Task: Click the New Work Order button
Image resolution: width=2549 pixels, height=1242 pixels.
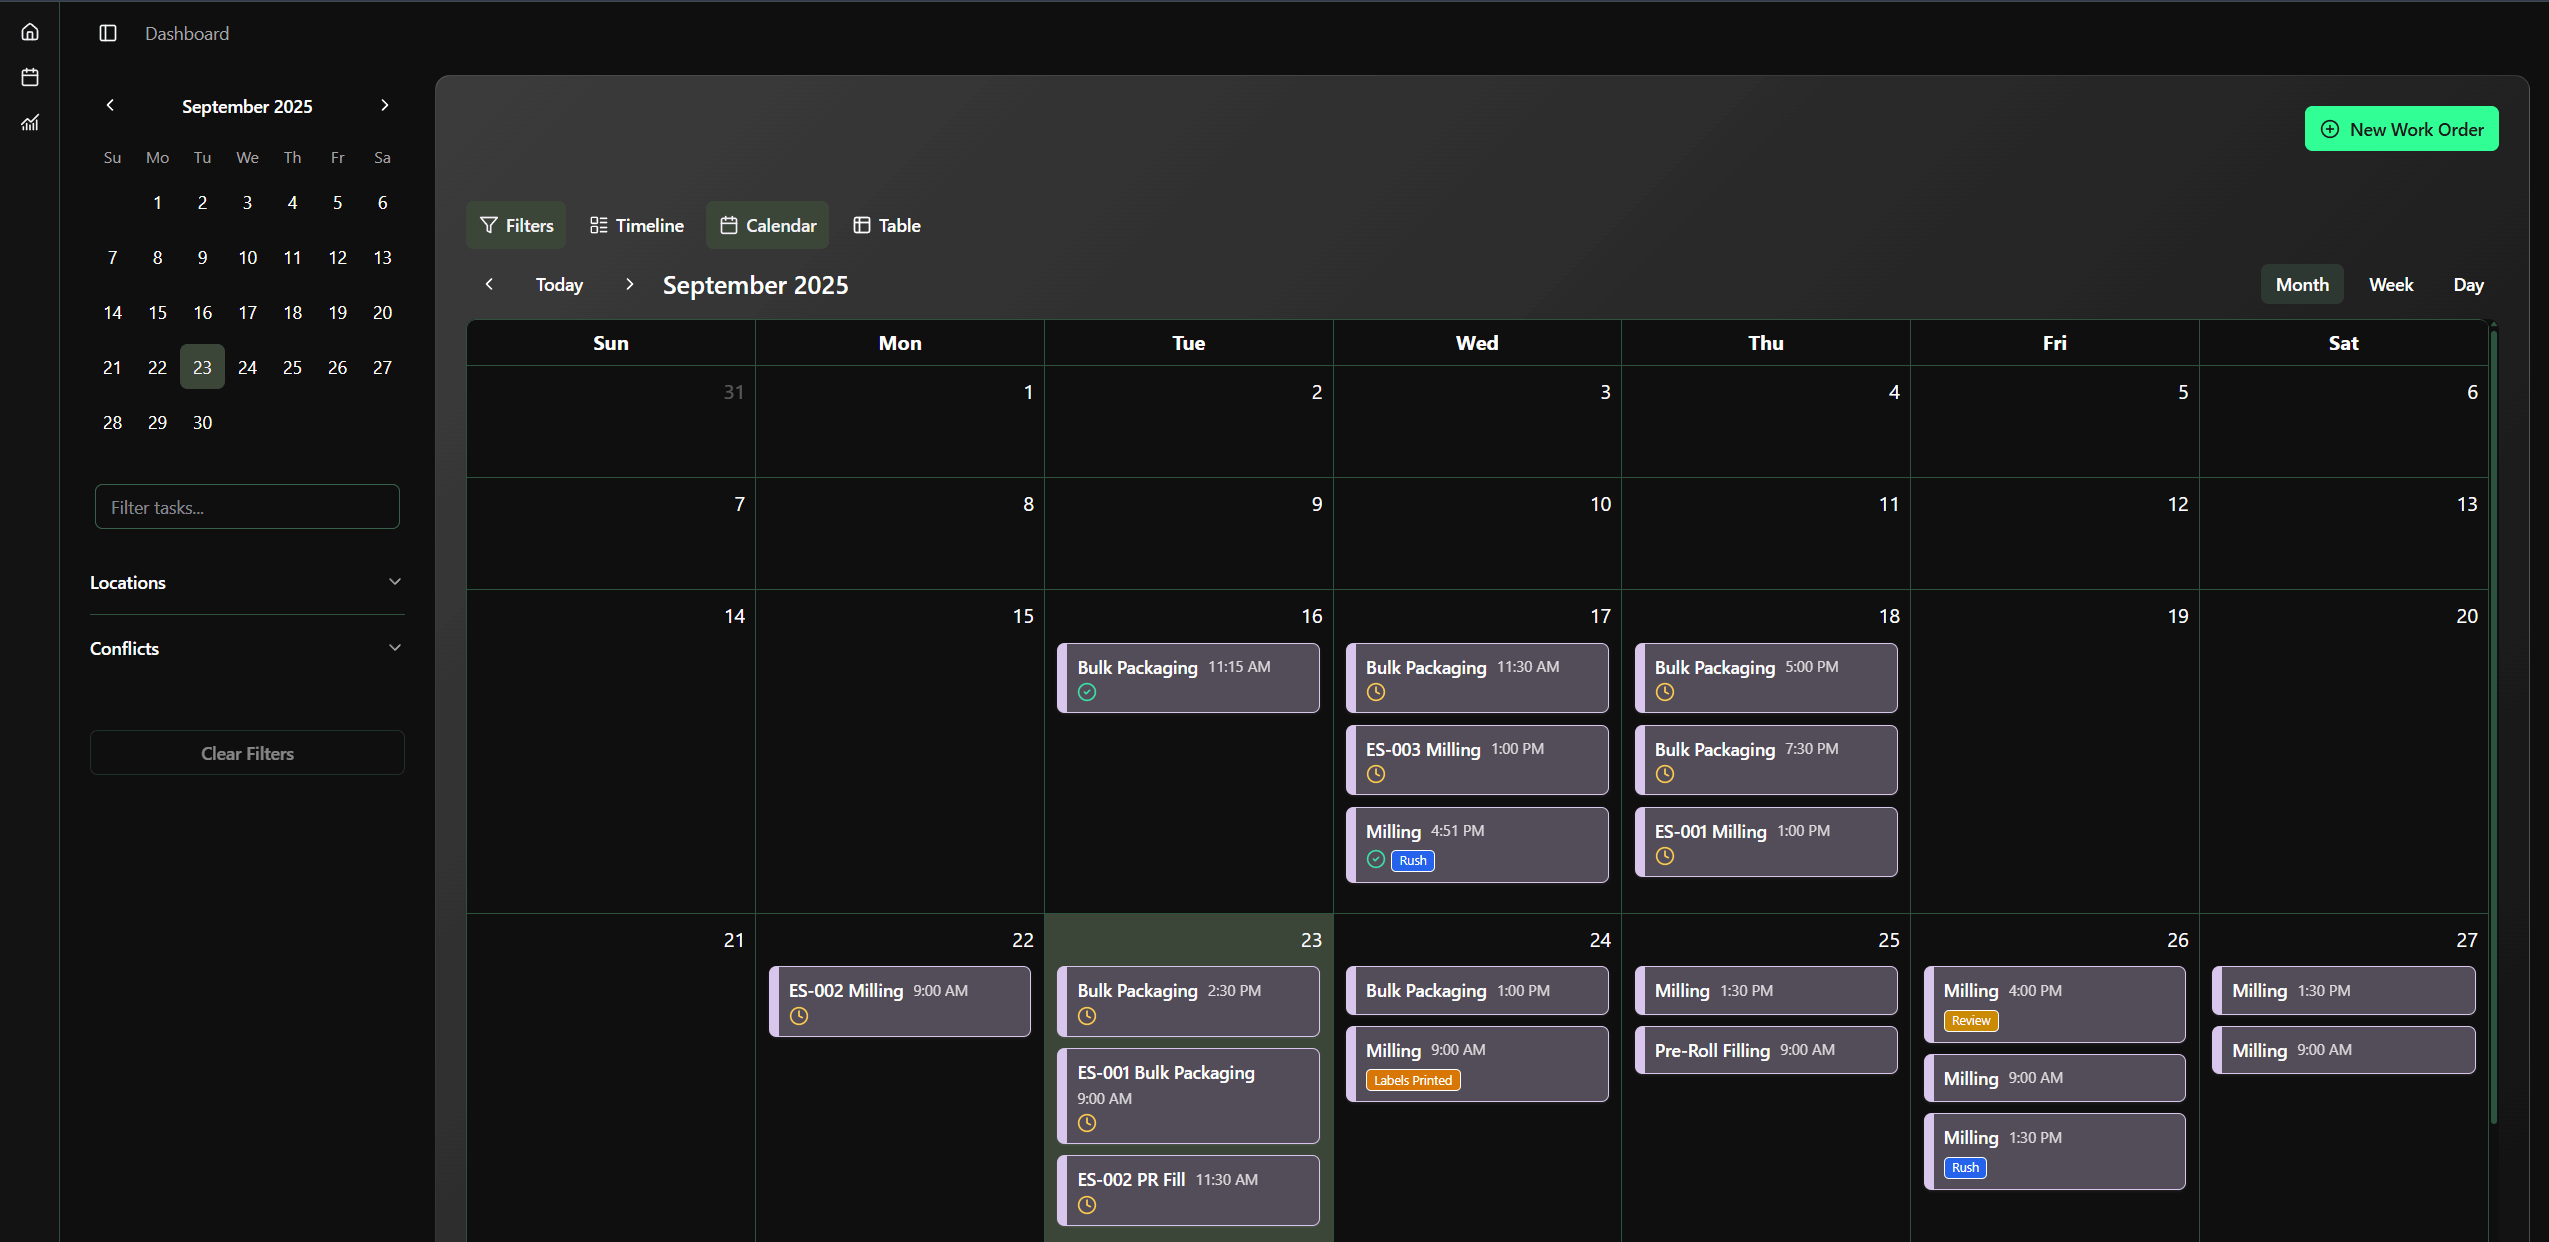Action: pyautogui.click(x=2401, y=129)
